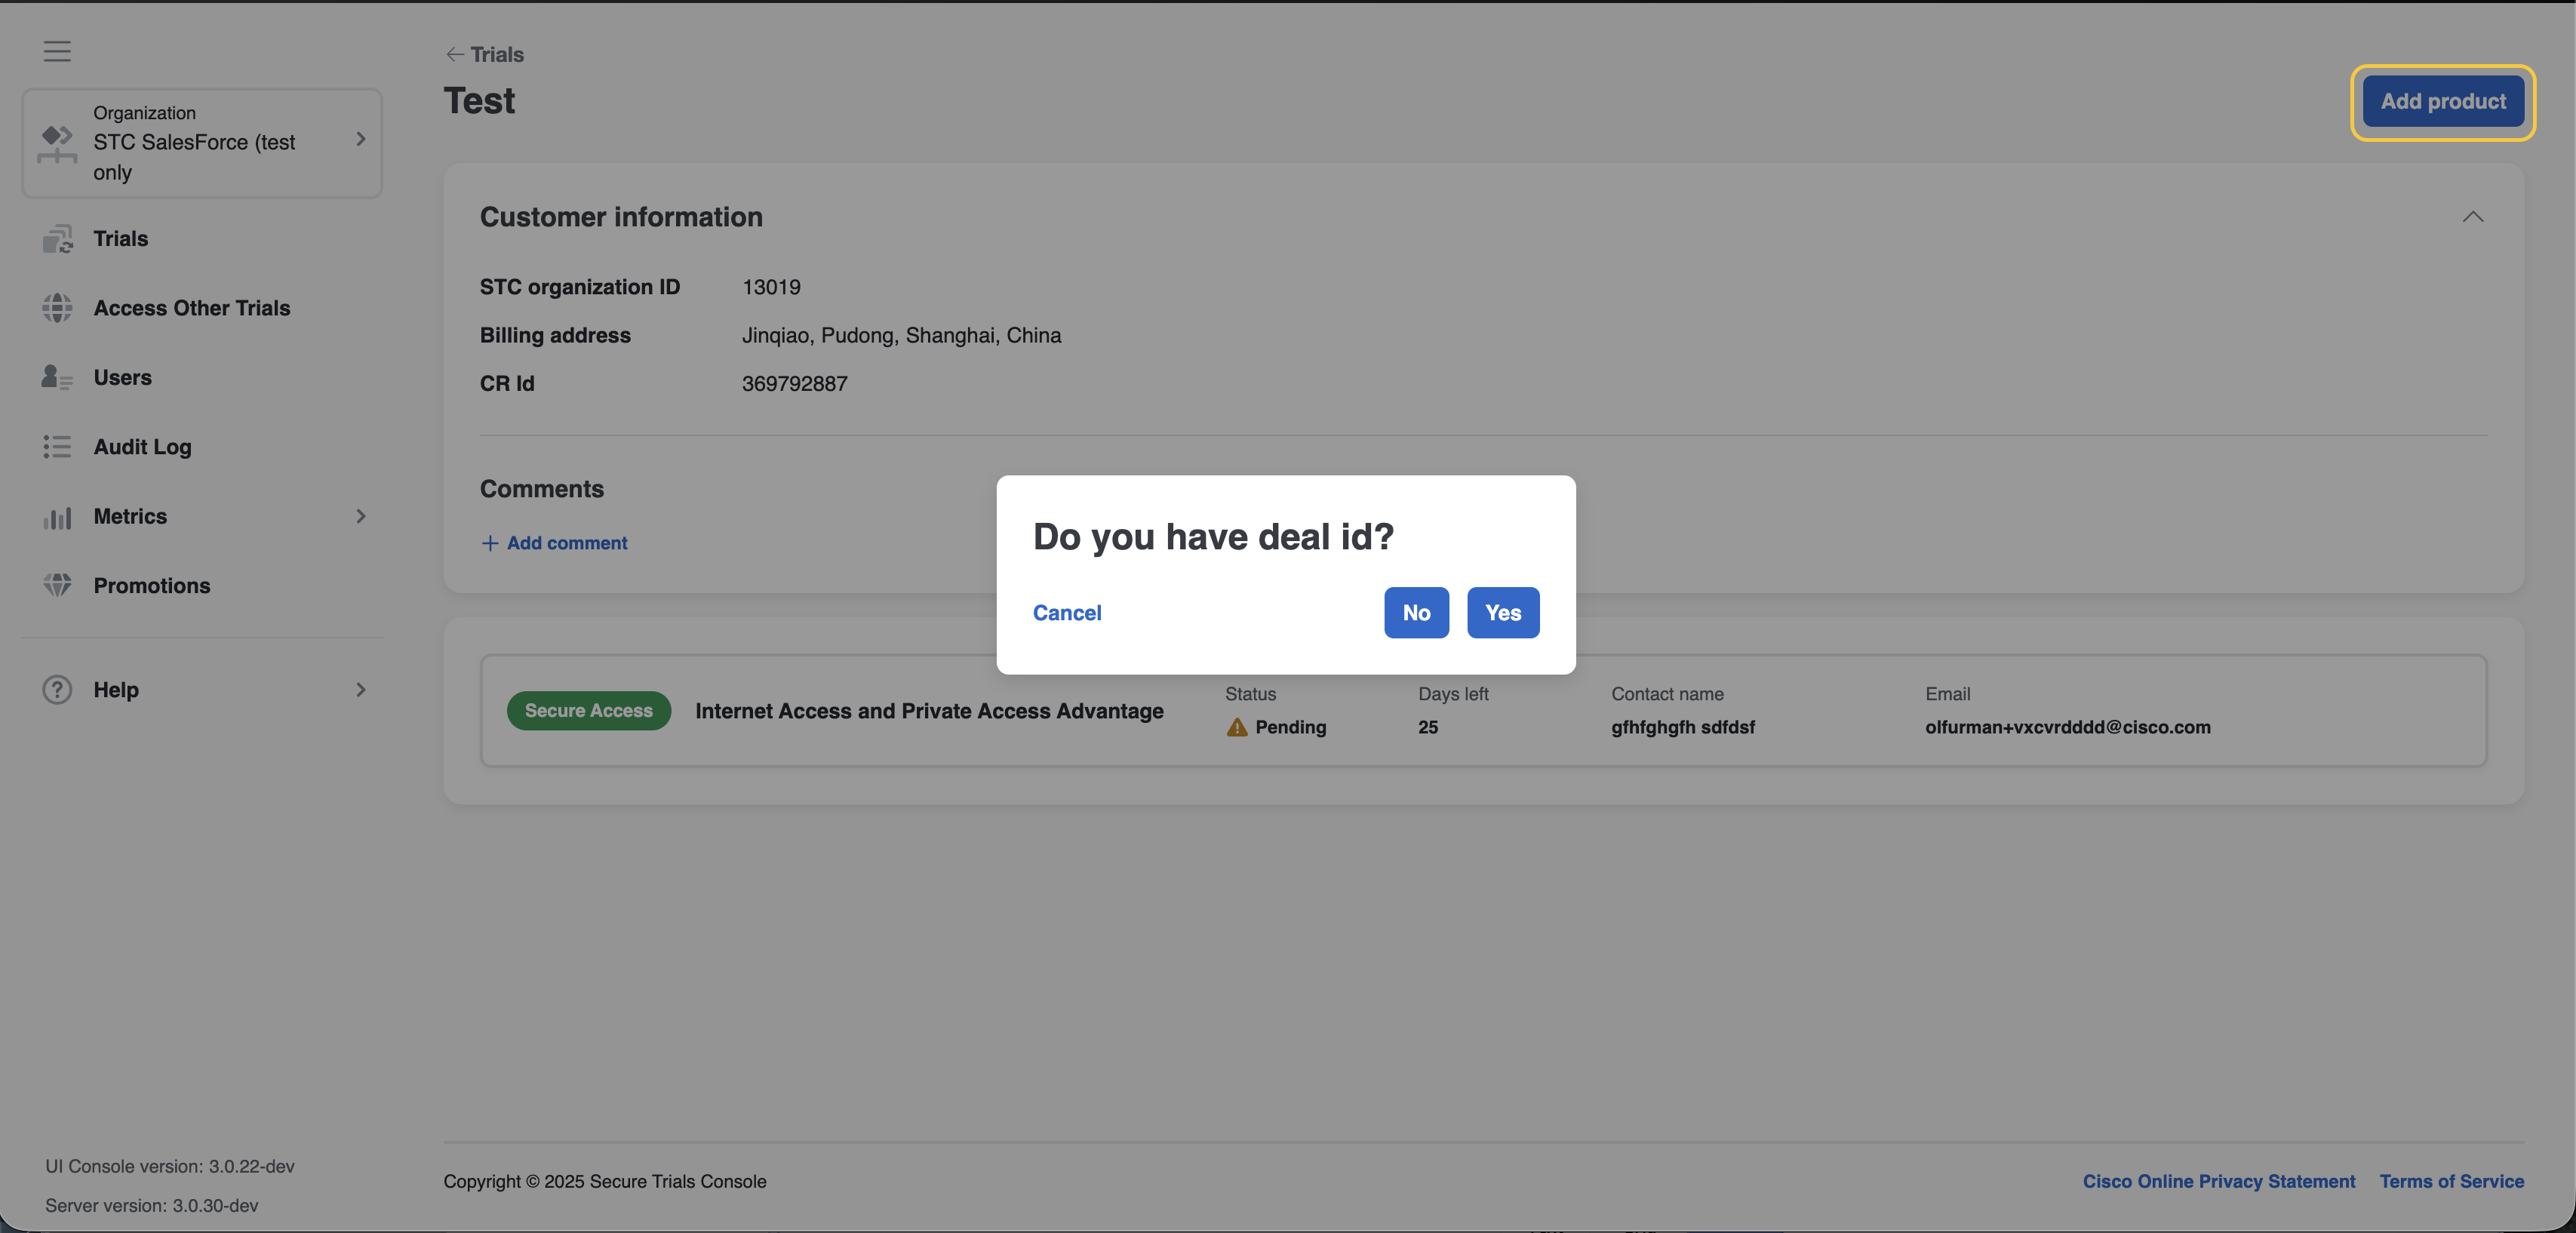Screen dimensions: 2576x1233
Task: Click the Access Other Trials globe icon
Action: (57, 308)
